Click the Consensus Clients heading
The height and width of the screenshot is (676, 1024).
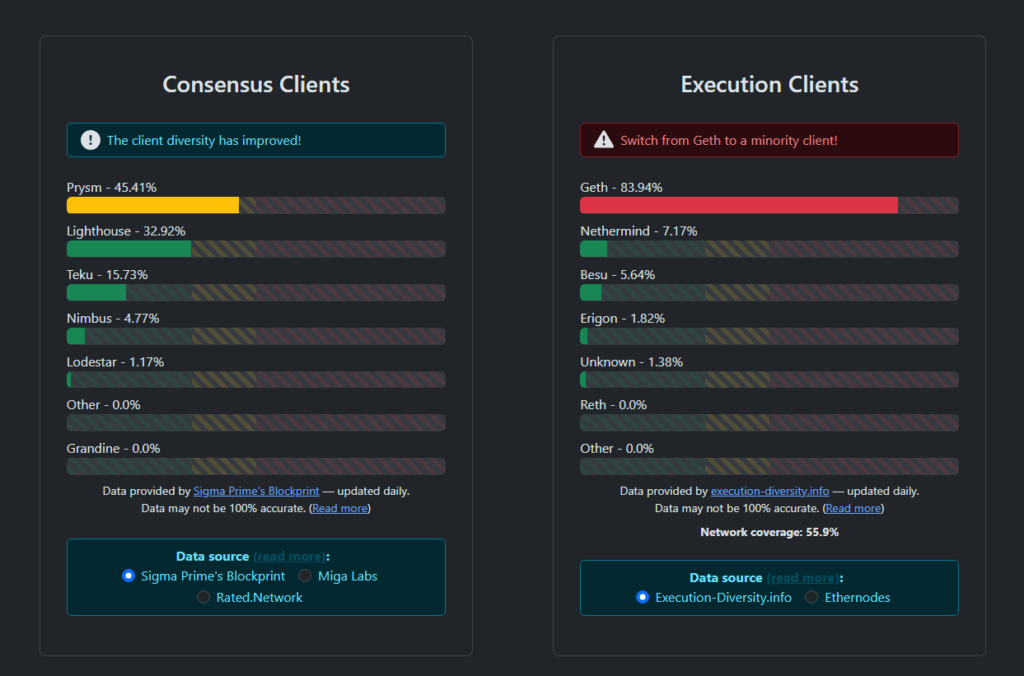[256, 84]
